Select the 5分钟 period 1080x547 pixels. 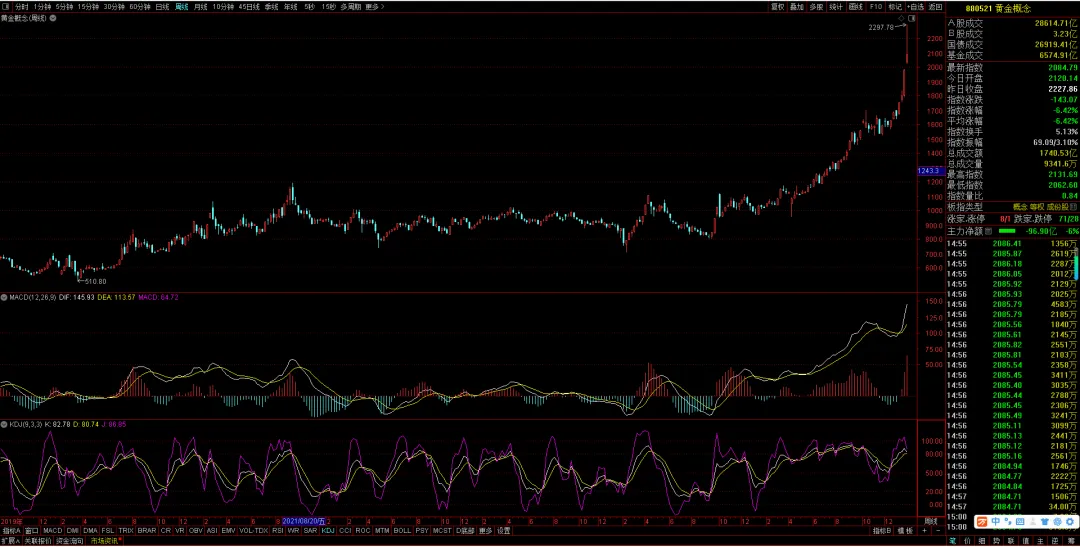coord(65,6)
